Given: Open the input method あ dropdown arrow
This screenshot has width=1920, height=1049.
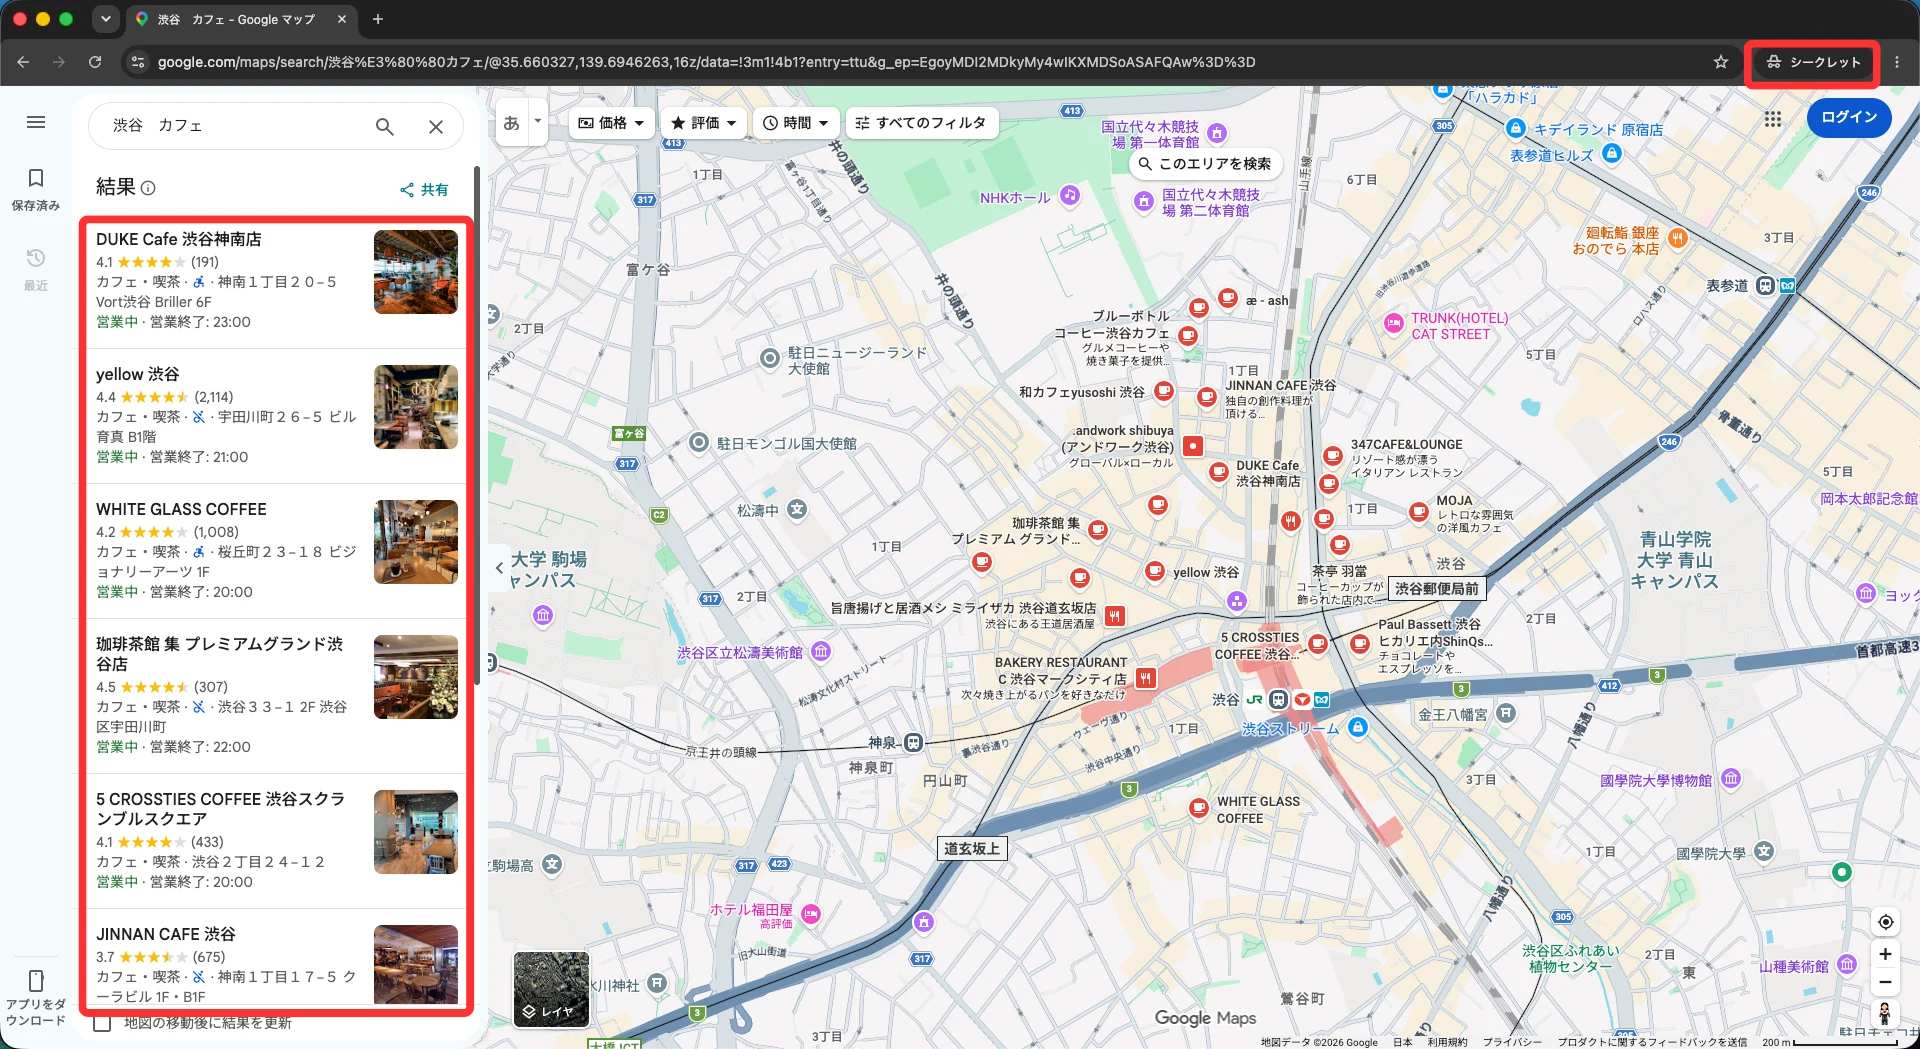Looking at the screenshot, I should pyautogui.click(x=538, y=122).
